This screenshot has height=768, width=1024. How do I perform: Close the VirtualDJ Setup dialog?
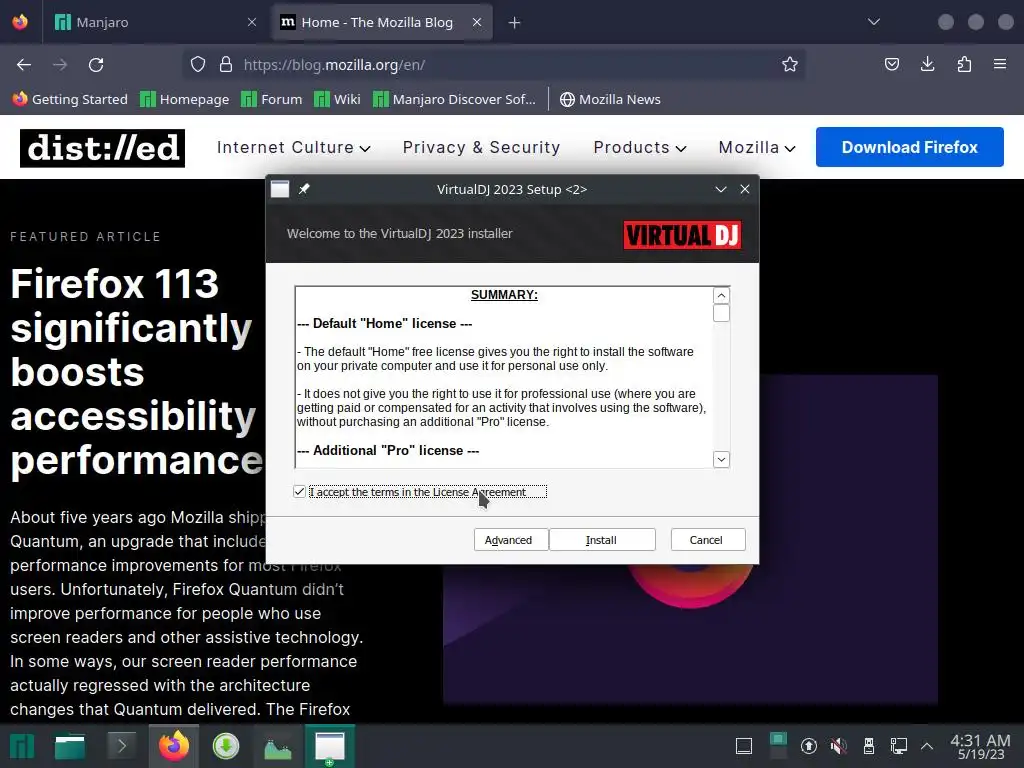pos(744,189)
